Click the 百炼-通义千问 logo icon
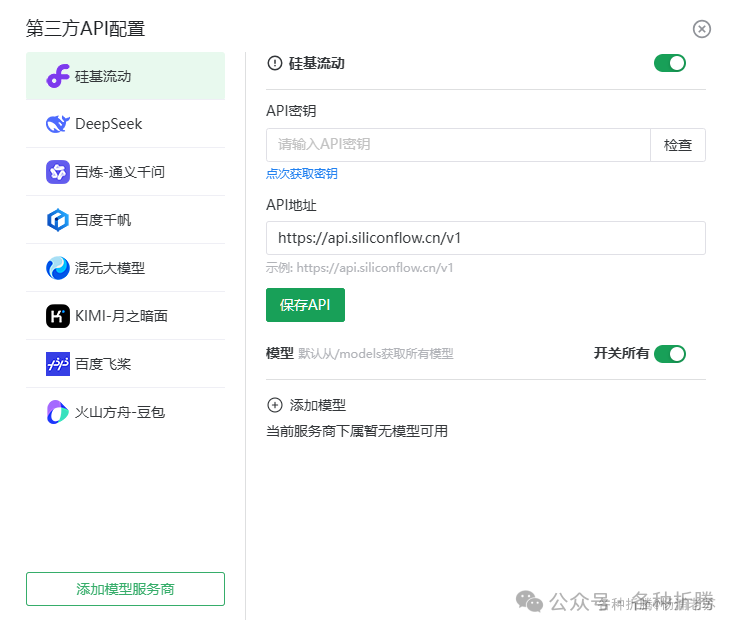This screenshot has width=737, height=631. coord(58,172)
